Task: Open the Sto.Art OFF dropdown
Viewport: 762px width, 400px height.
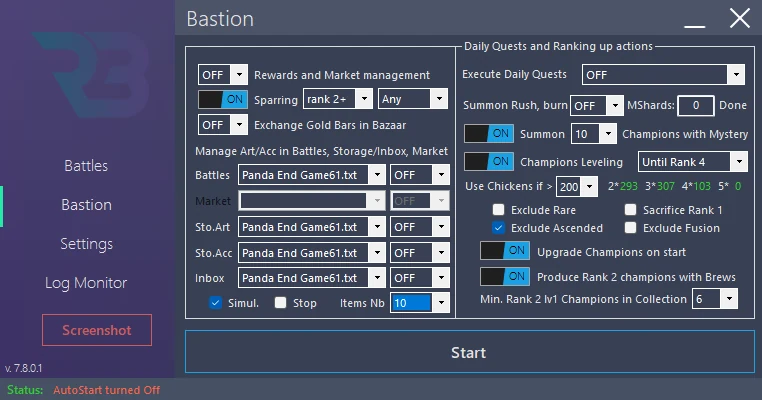Action: (x=420, y=227)
